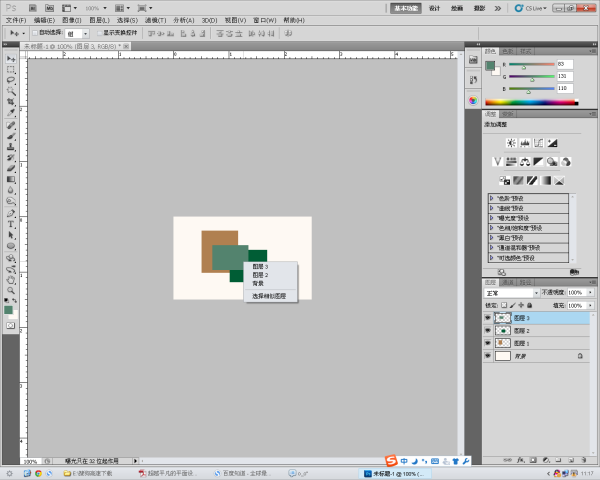Toggle the lock transparent pixels option
Image resolution: width=600 pixels, height=480 pixels.
click(504, 305)
